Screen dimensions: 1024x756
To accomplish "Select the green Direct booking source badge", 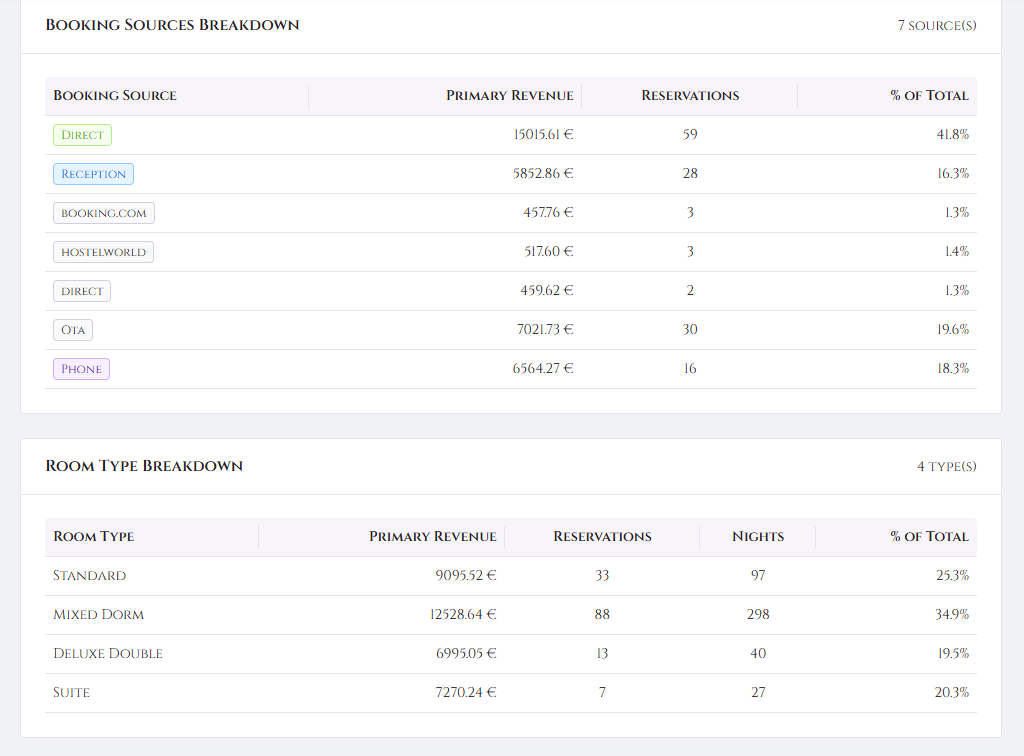I will pos(81,134).
